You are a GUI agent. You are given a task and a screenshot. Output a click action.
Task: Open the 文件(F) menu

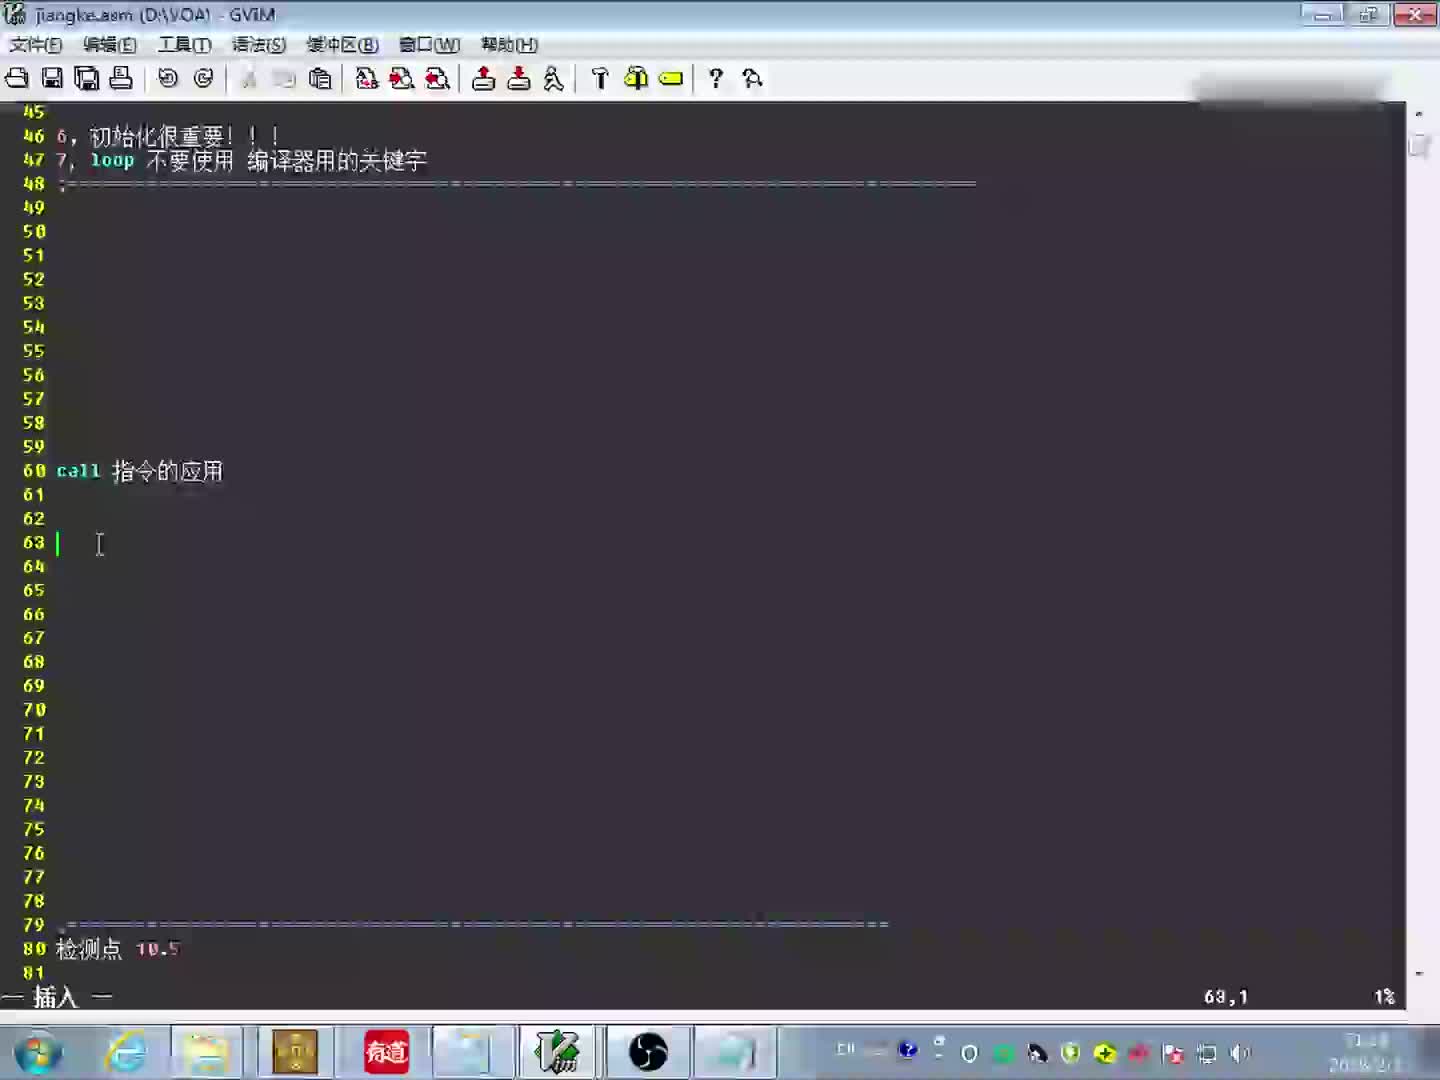pos(36,44)
